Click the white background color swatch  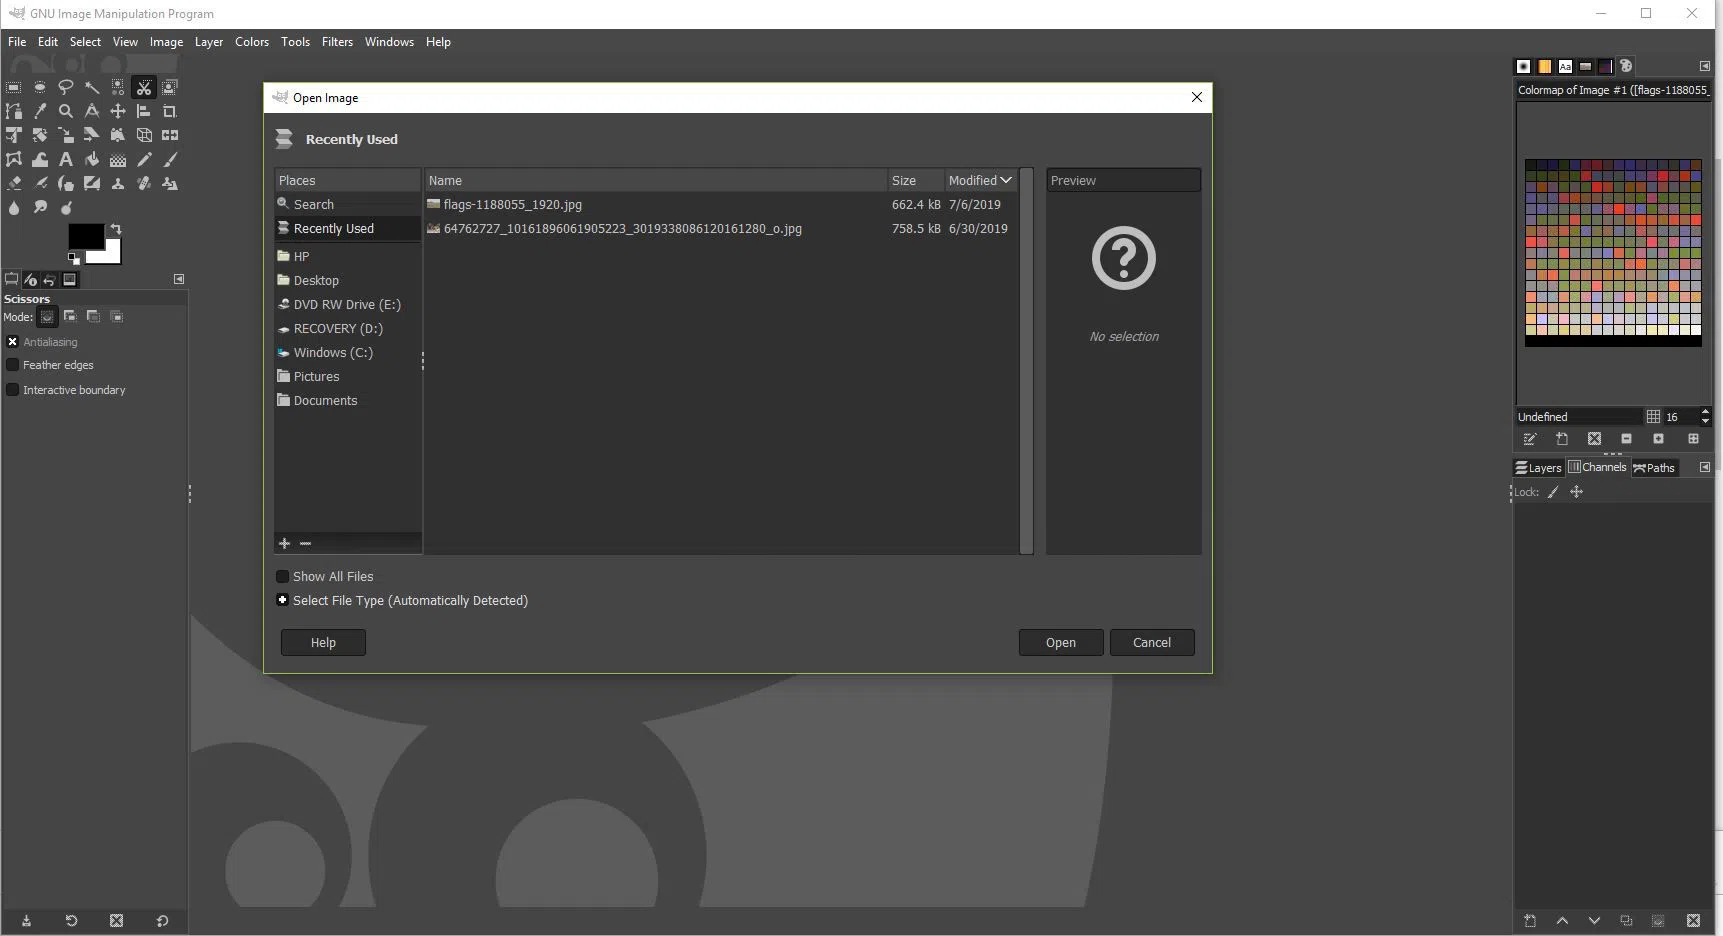point(111,253)
